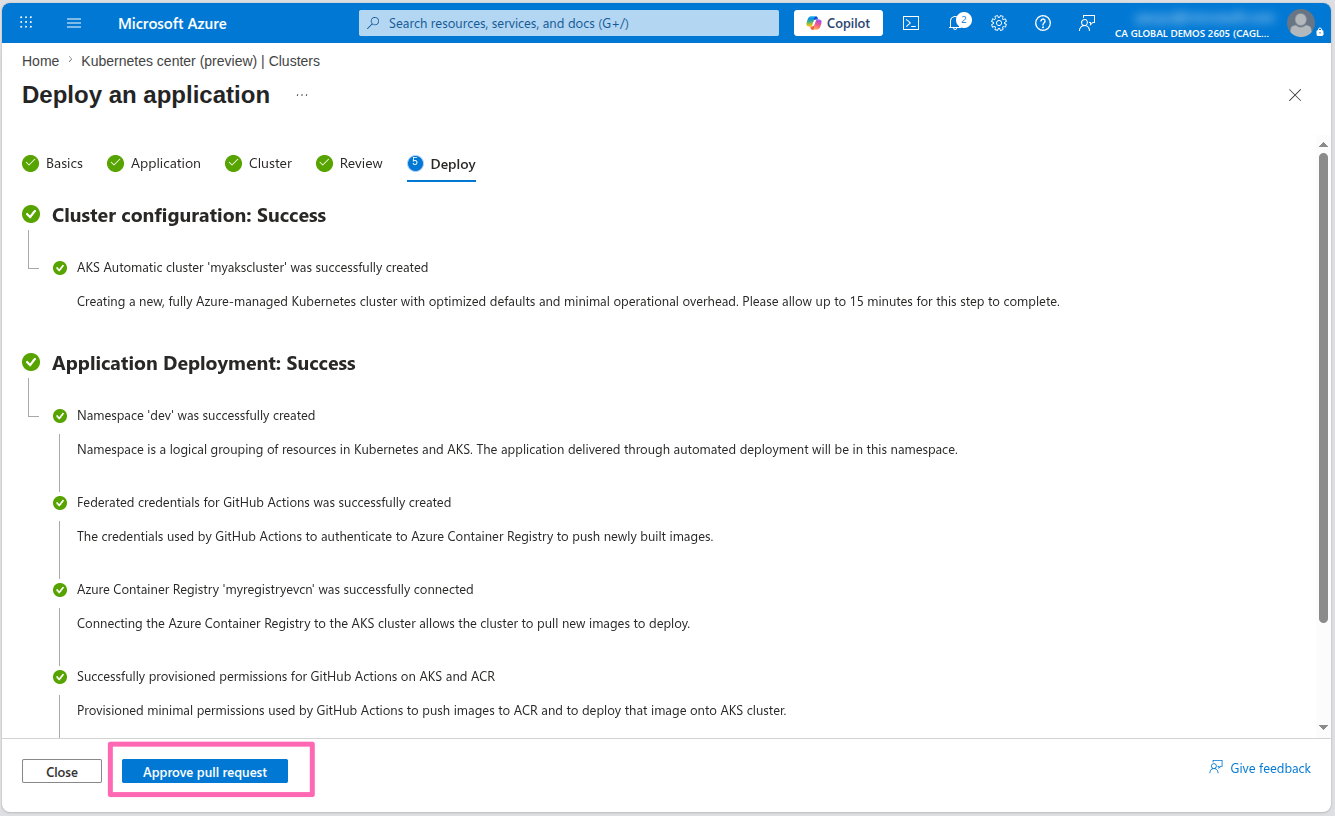The height and width of the screenshot is (816, 1335).
Task: Select the Deploy step tab
Action: point(441,164)
